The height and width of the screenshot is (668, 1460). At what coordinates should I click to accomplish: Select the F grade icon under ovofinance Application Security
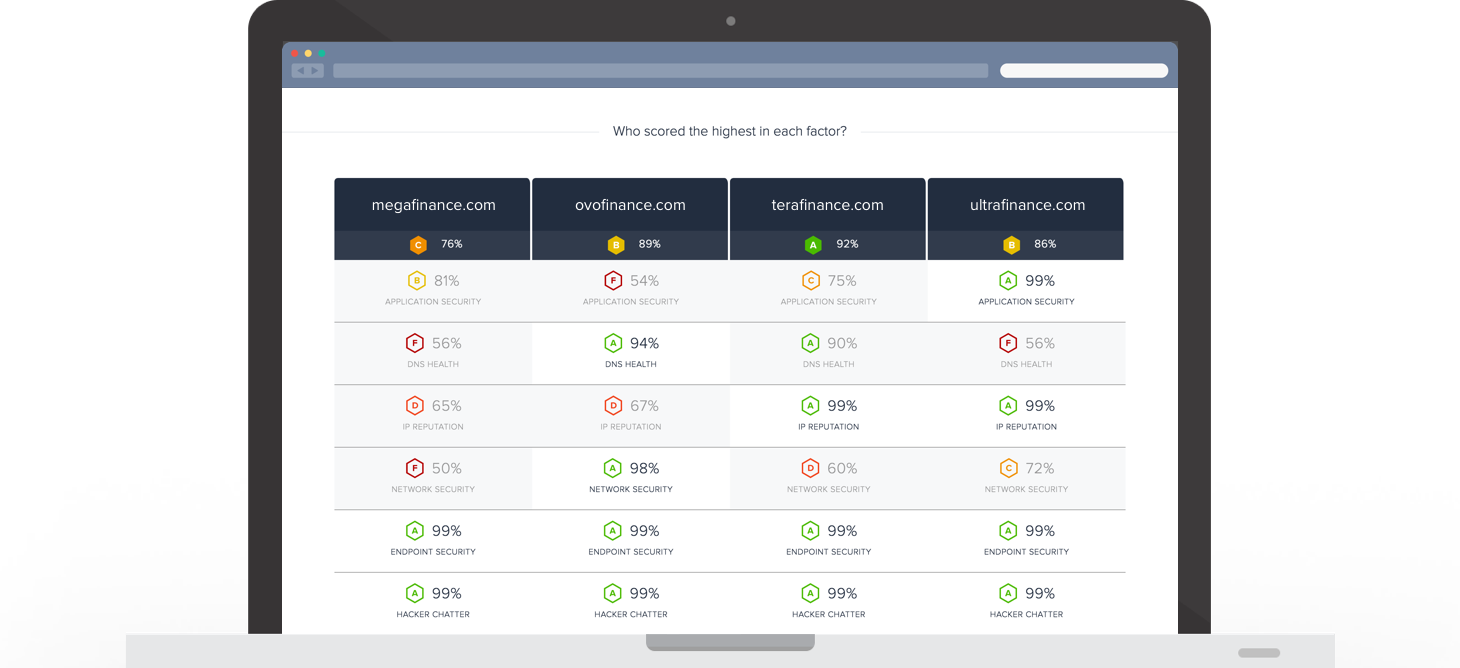pos(613,281)
